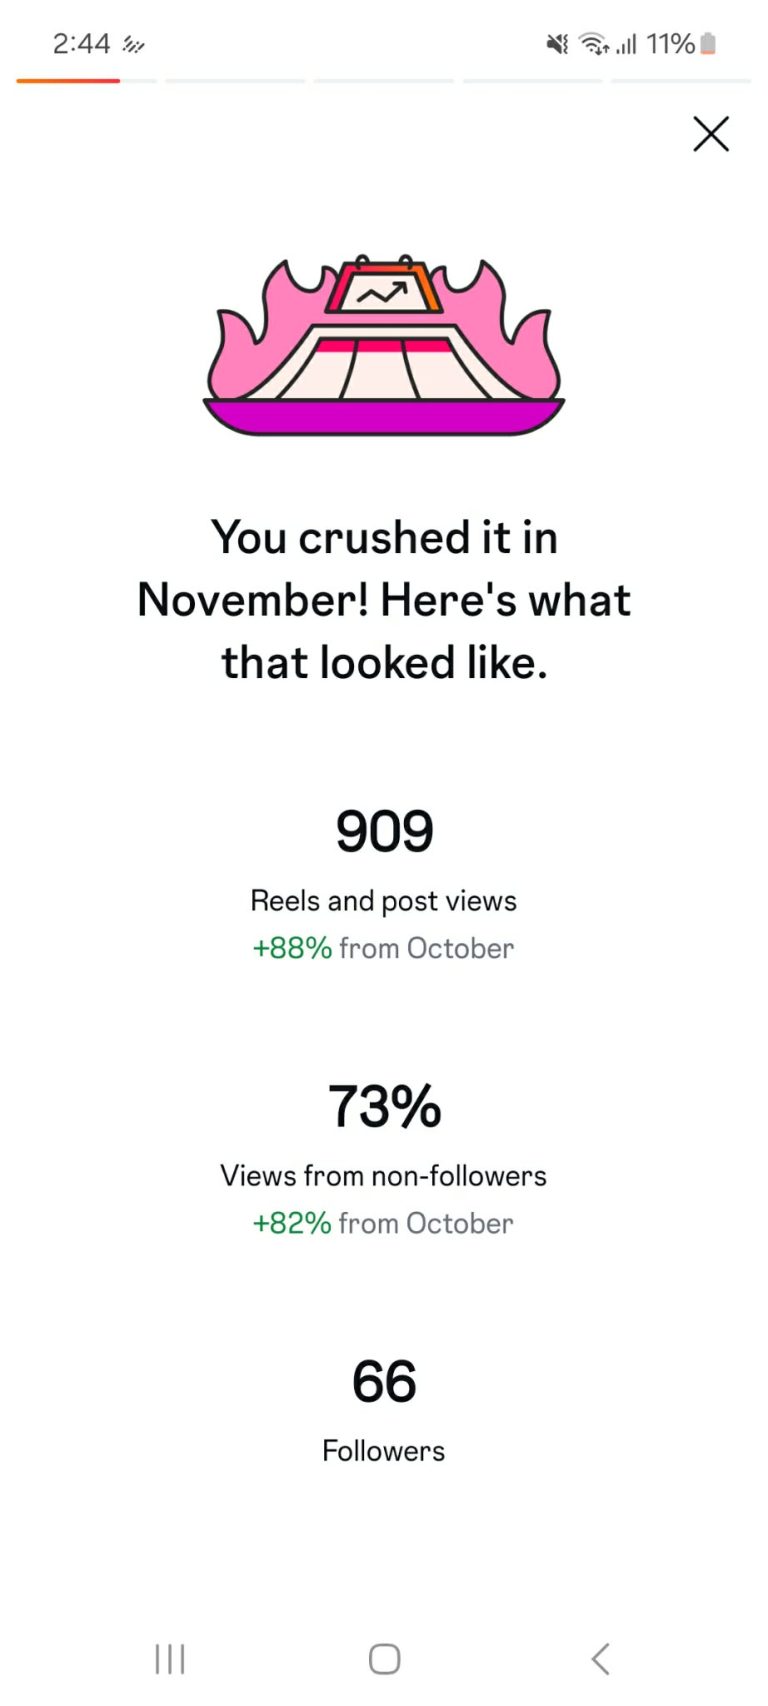Tap the battery icon in status bar
Image resolution: width=768 pixels, height=1706 pixels.
click(x=708, y=44)
